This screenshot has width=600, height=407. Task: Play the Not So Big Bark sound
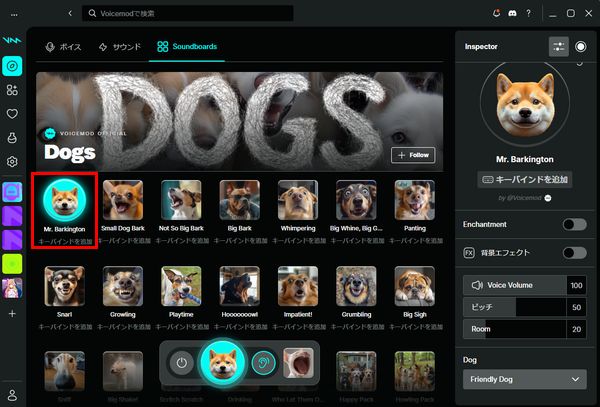[x=181, y=200]
